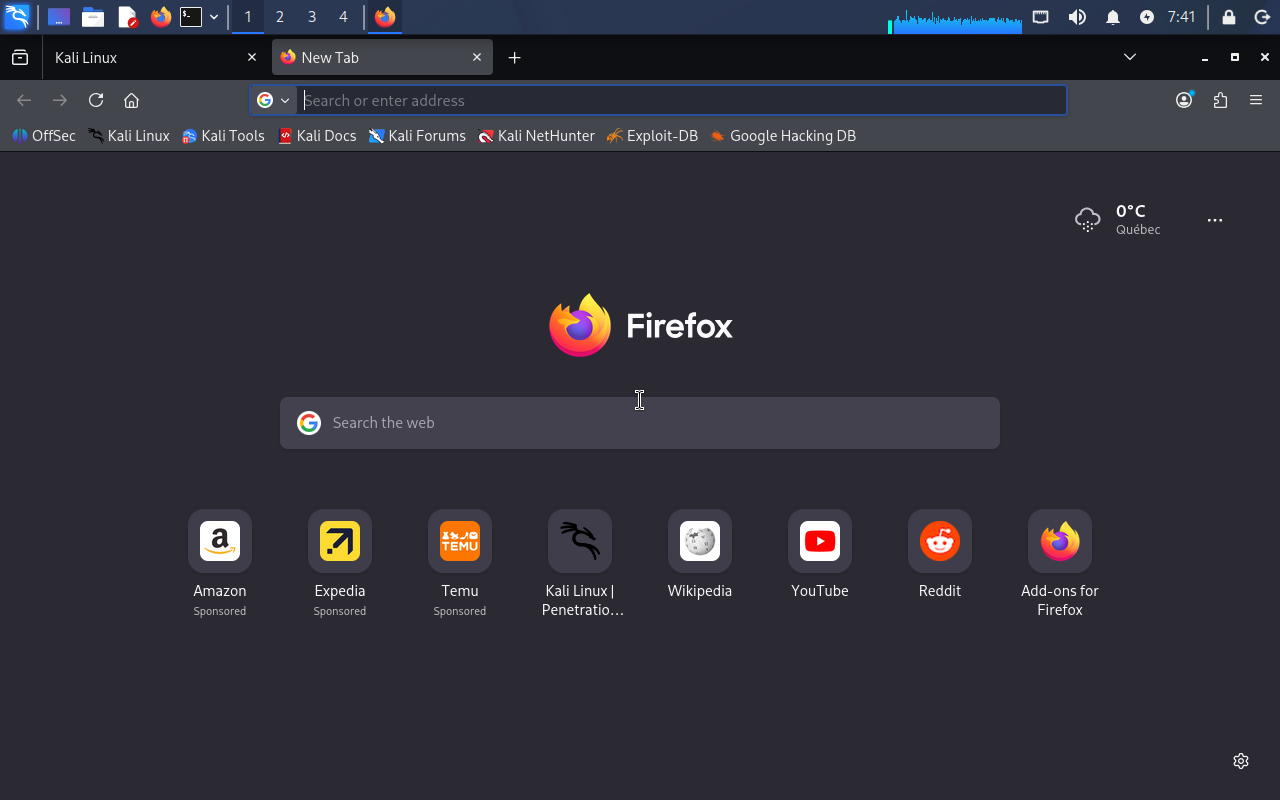The image size is (1280, 800).
Task: Open the YouTube shortcut tile
Action: pos(820,542)
